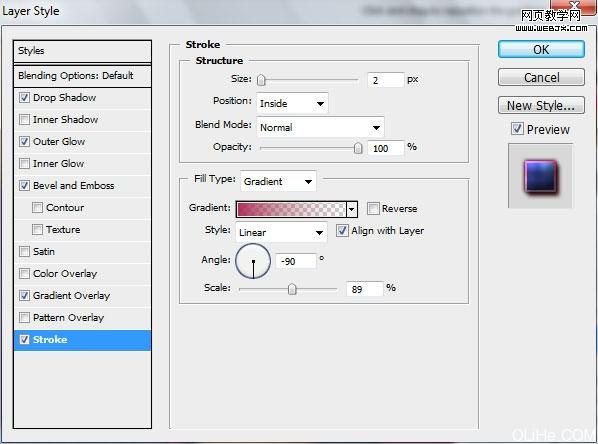Image resolution: width=598 pixels, height=444 pixels.
Task: Open the Blend Mode dropdown set to Normal
Action: point(320,127)
